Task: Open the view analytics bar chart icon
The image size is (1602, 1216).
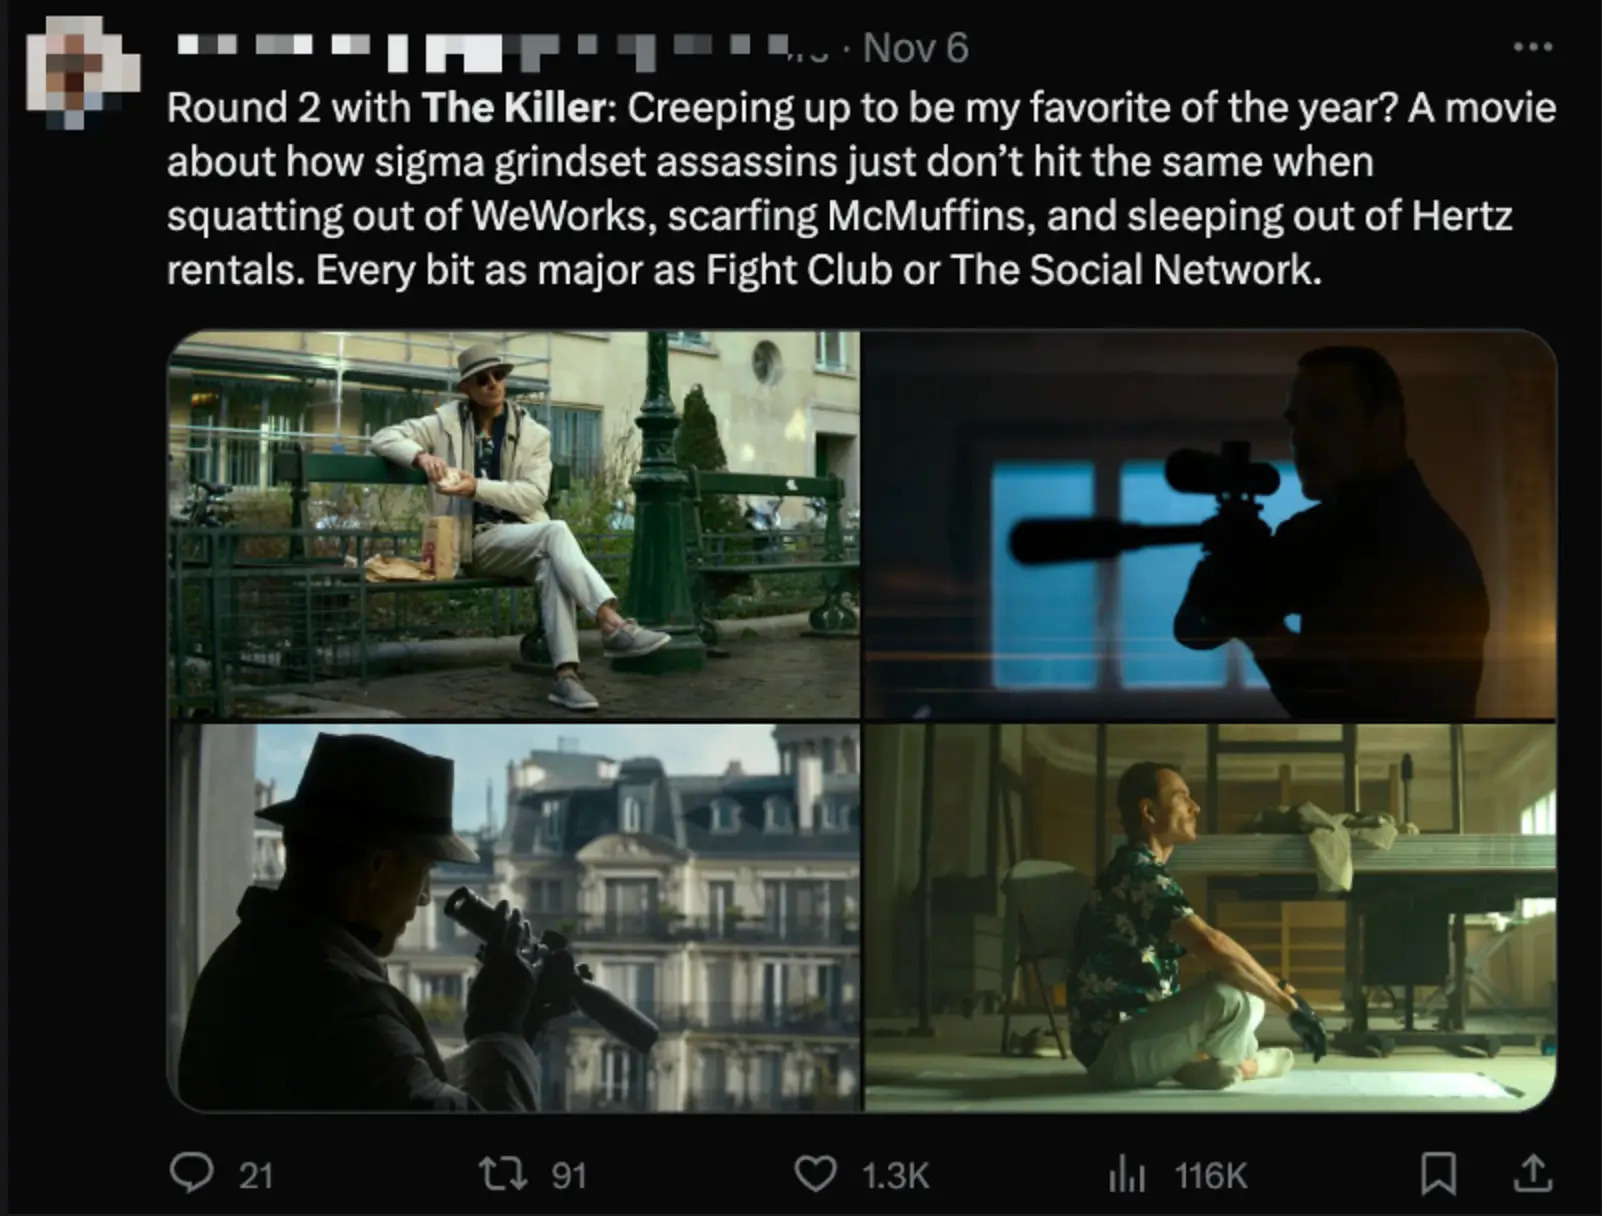Action: pos(1126,1175)
